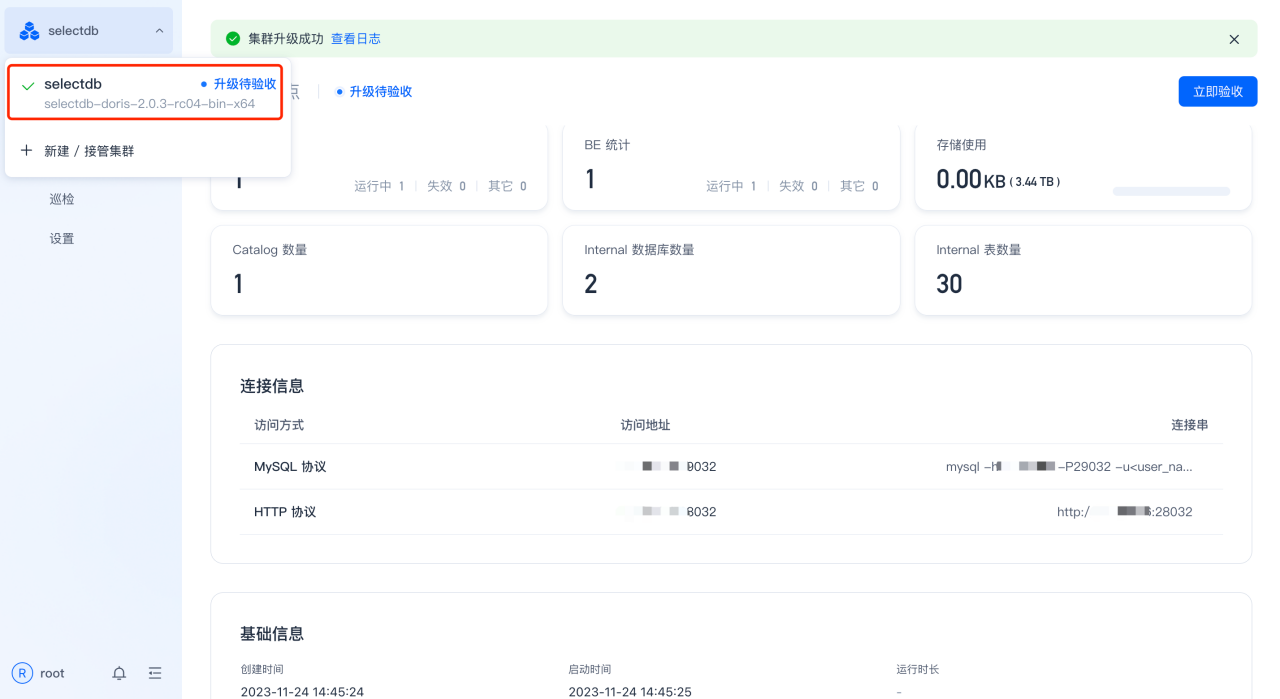Click the selectdb logo icon

click(x=30, y=31)
